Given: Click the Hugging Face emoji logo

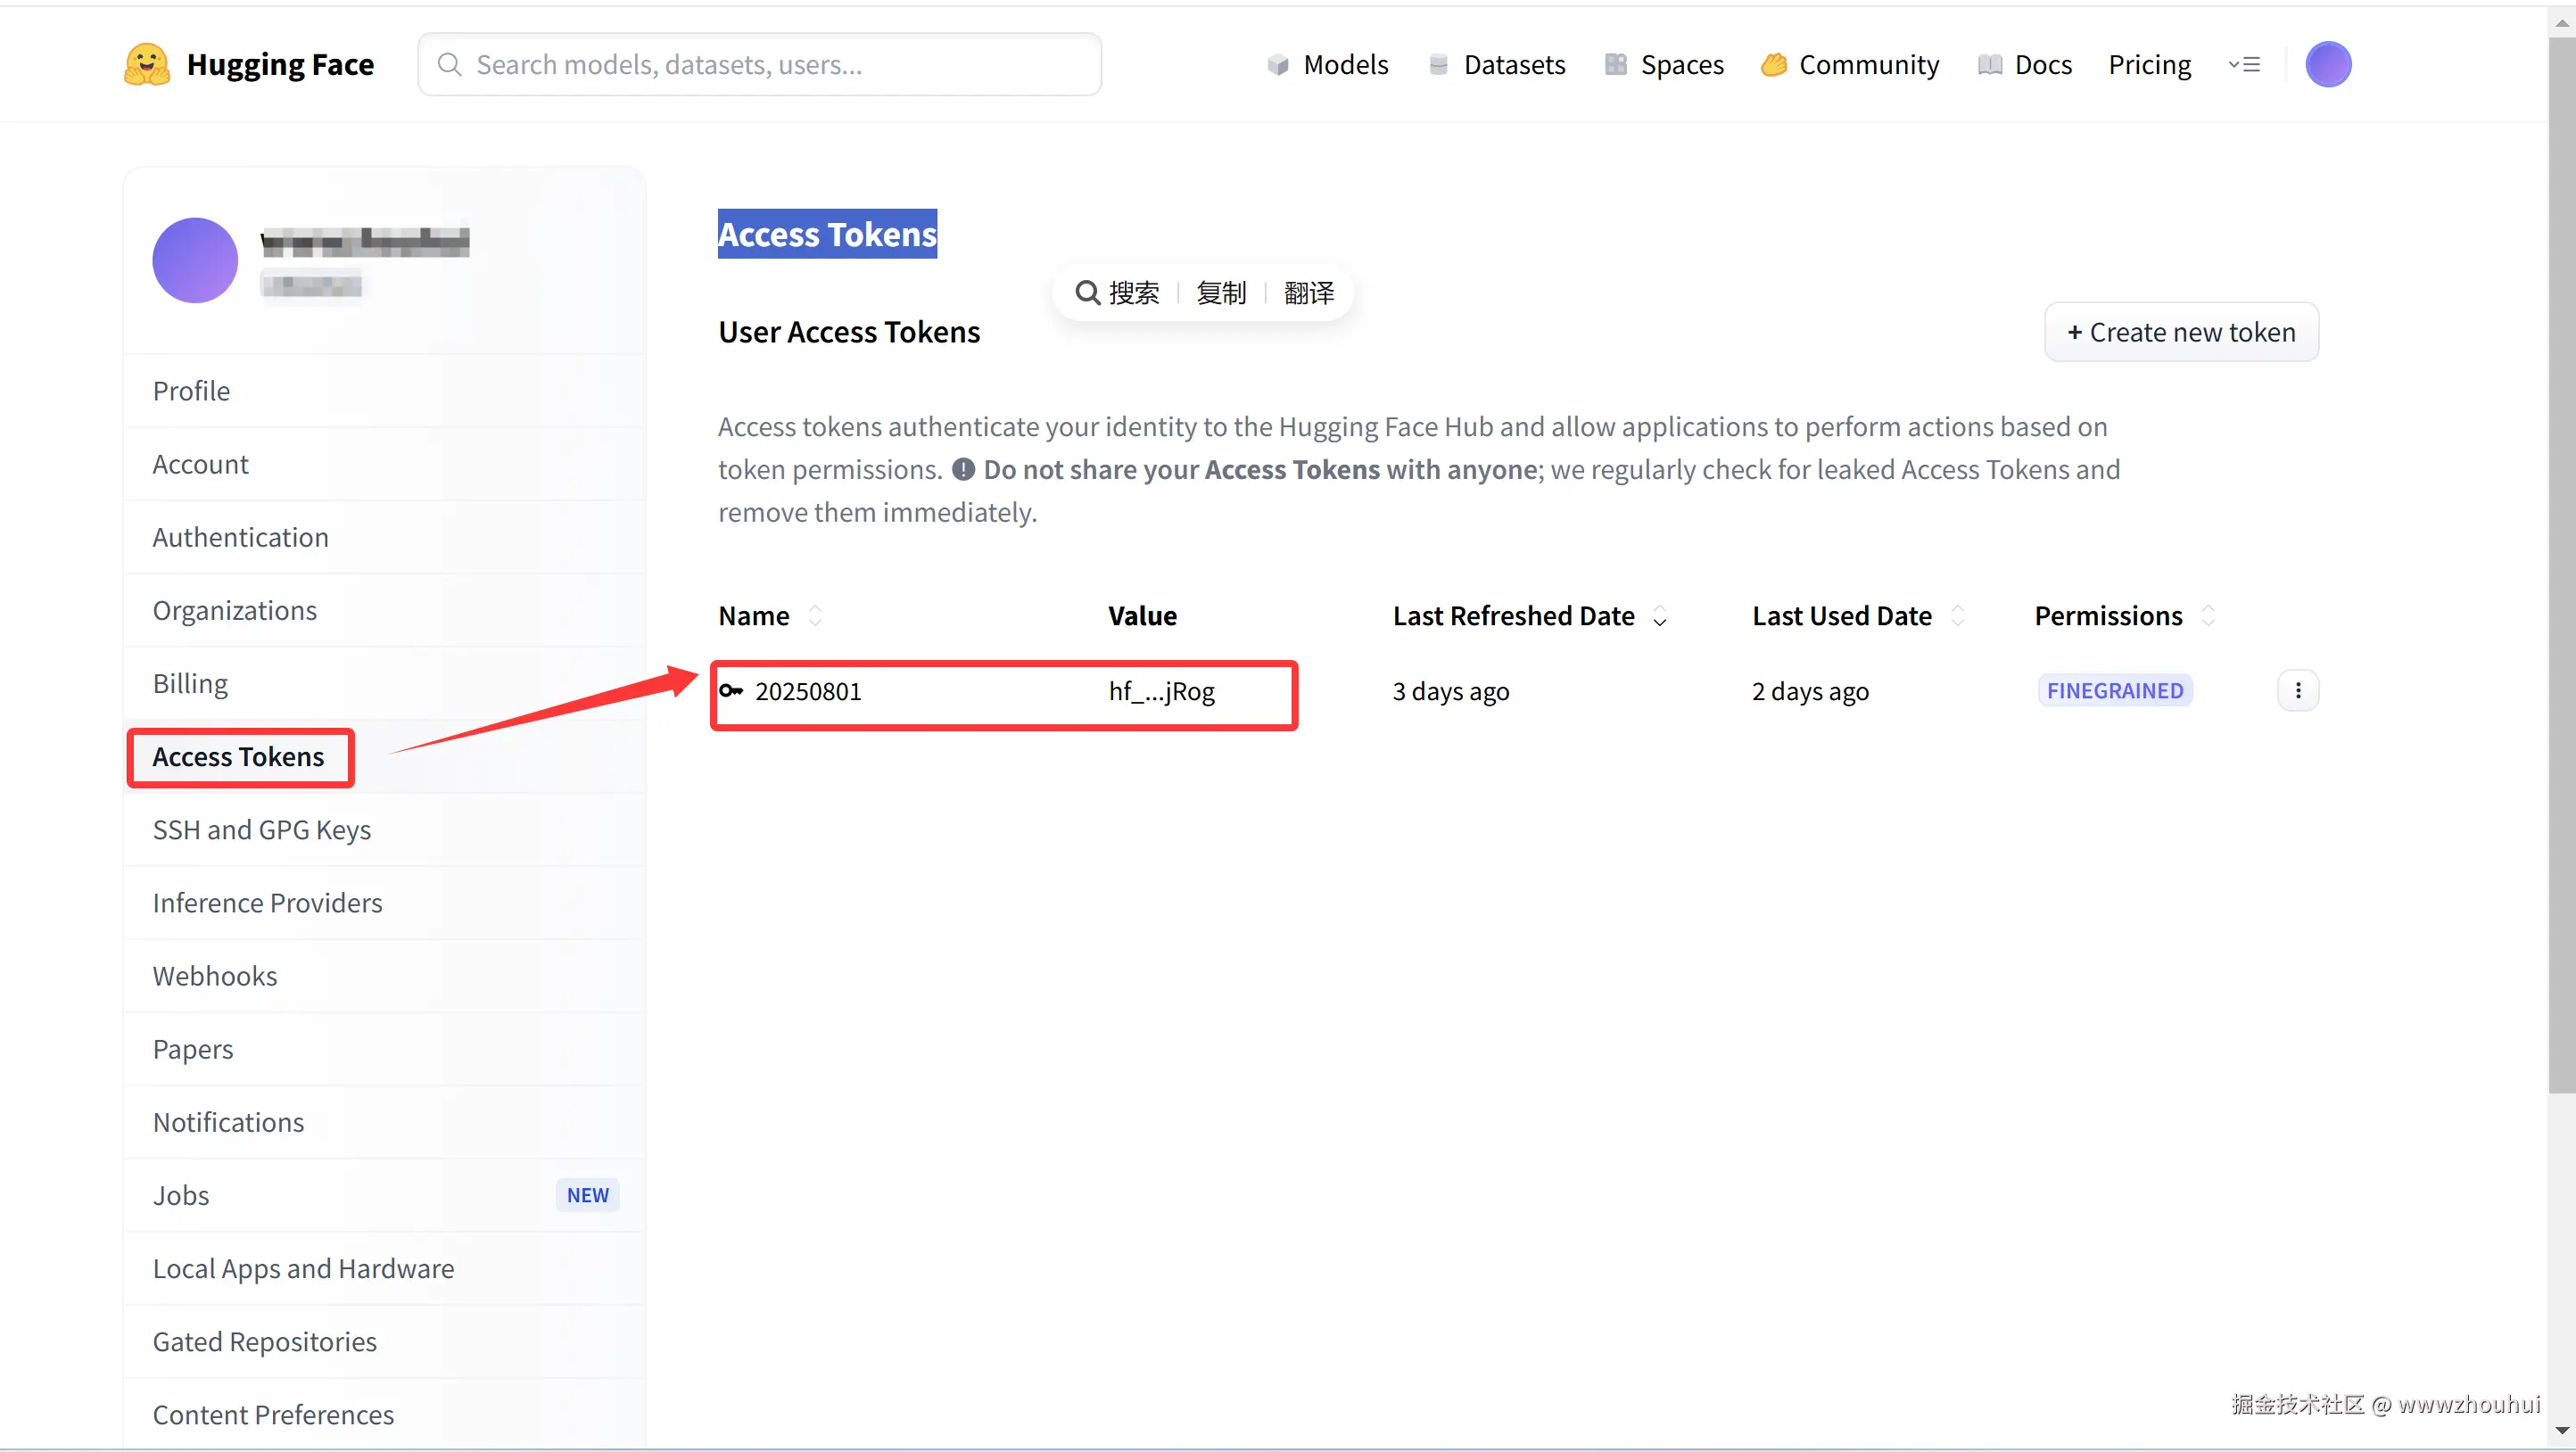Looking at the screenshot, I should (147, 64).
